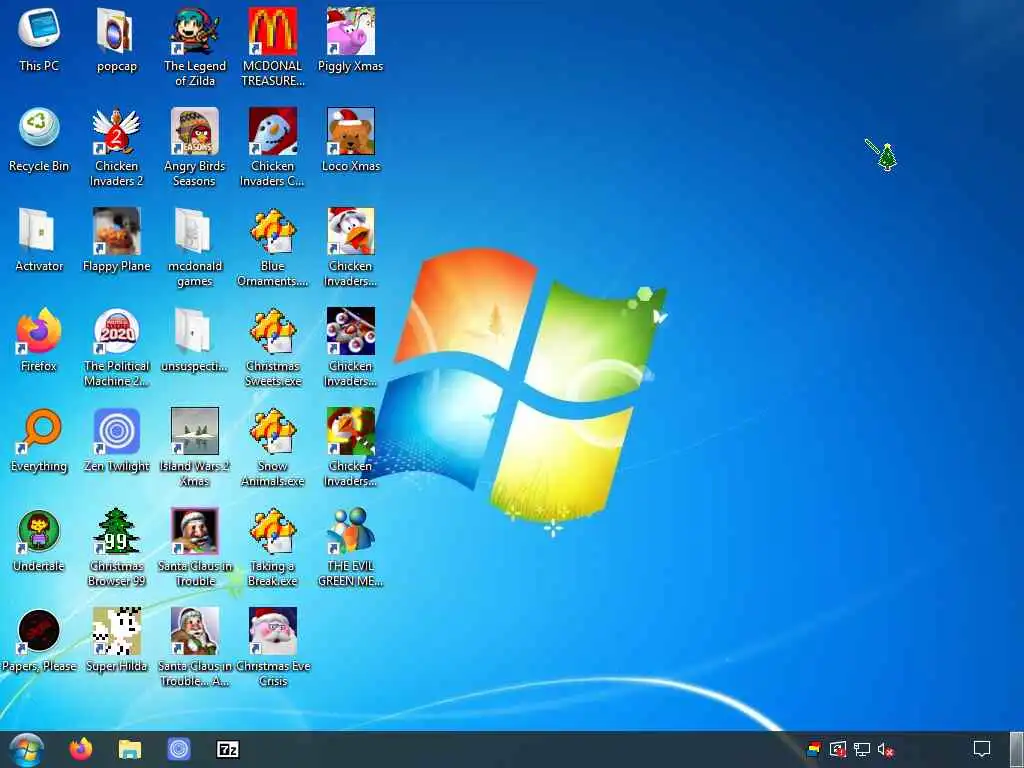Select the Undertale shortcut
This screenshot has width=1024, height=768.
(39, 539)
